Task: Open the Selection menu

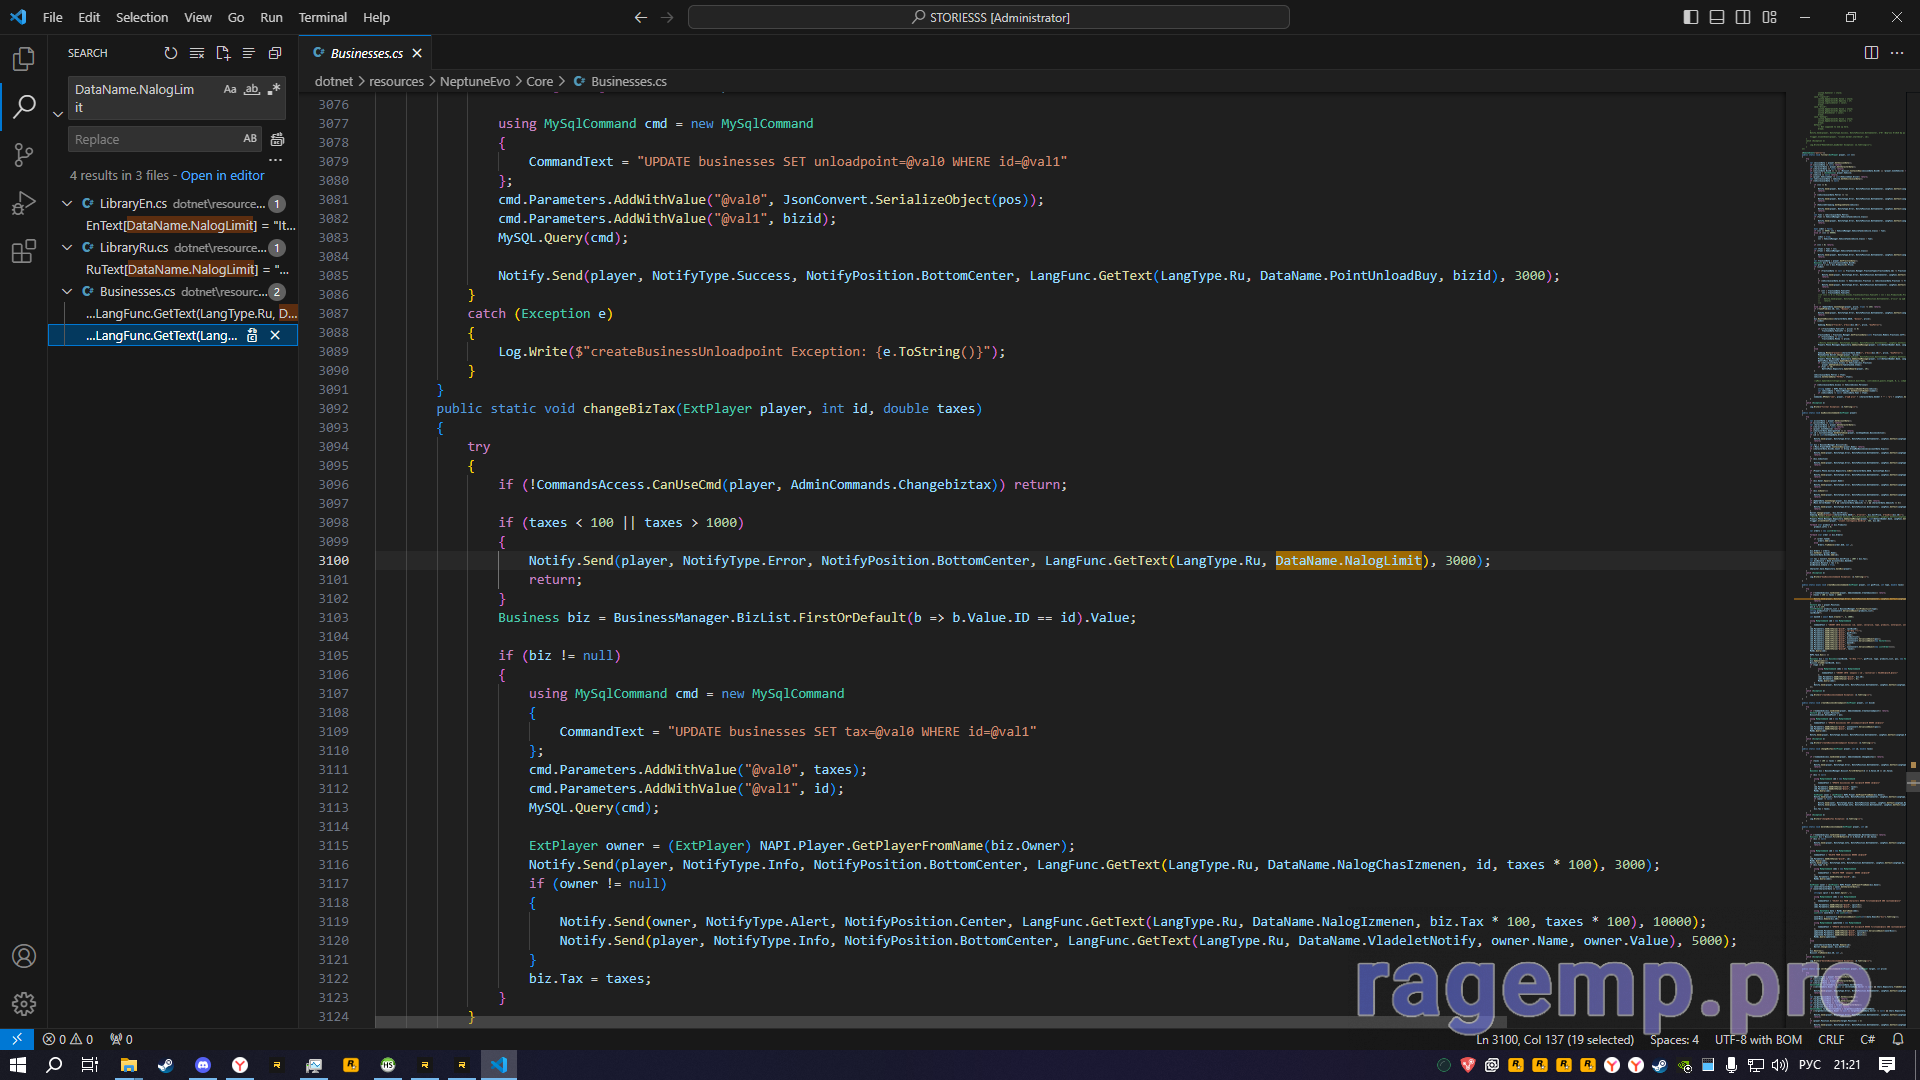Action: (142, 17)
